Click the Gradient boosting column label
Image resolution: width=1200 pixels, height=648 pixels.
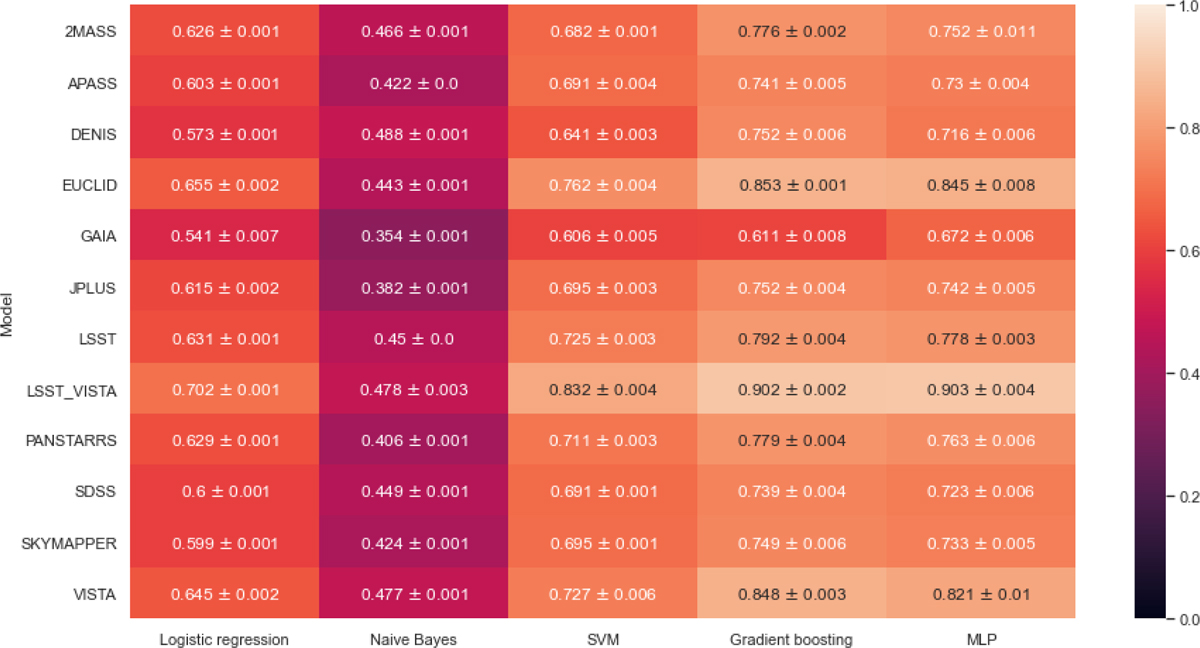click(x=792, y=638)
